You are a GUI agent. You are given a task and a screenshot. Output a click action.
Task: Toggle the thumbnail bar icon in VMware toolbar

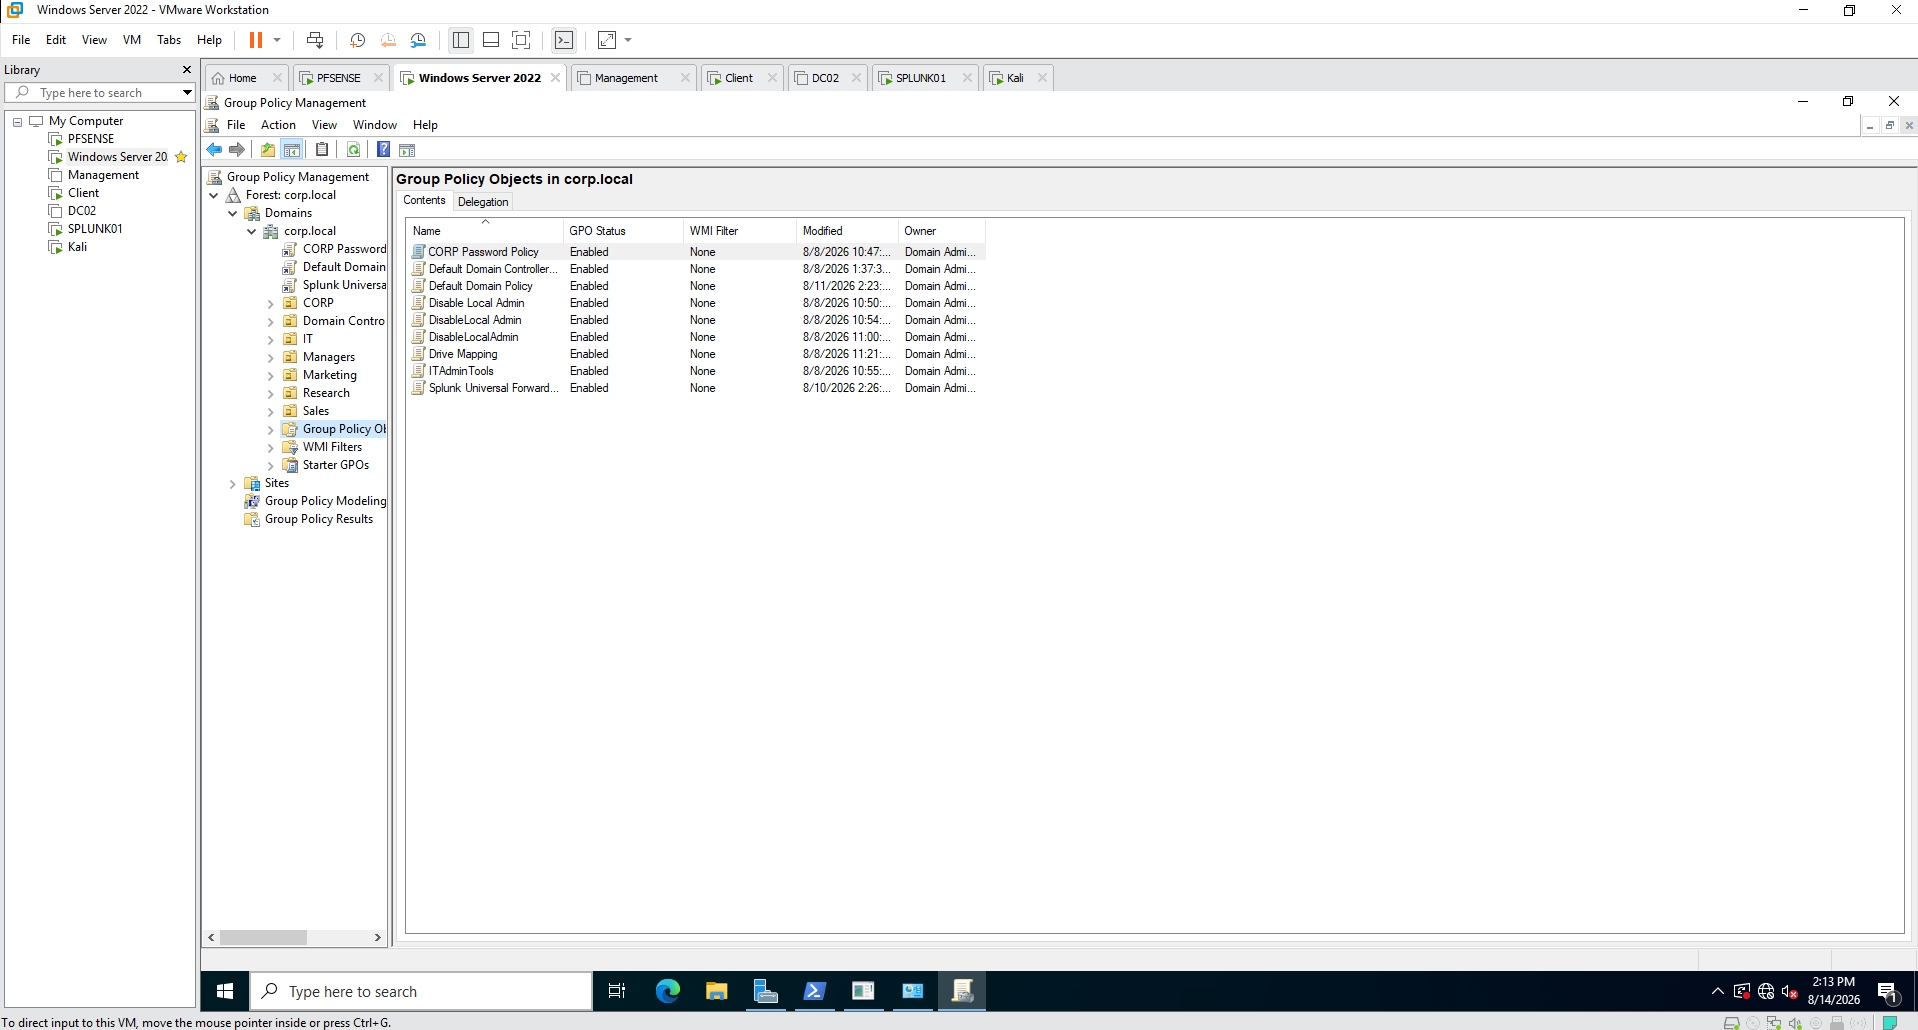[491, 40]
